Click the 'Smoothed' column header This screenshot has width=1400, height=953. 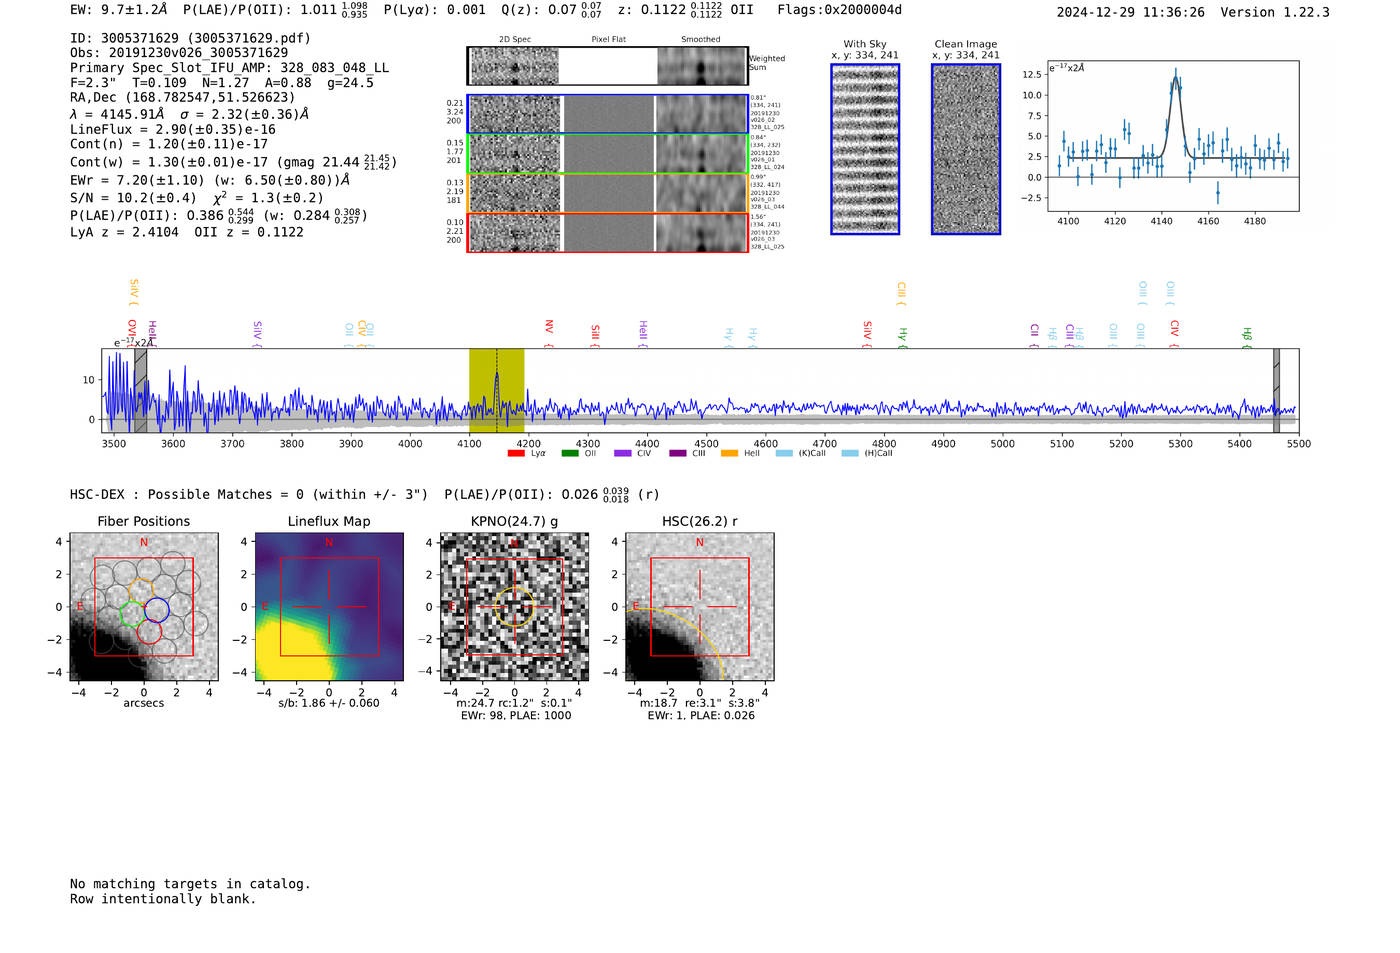coord(701,40)
